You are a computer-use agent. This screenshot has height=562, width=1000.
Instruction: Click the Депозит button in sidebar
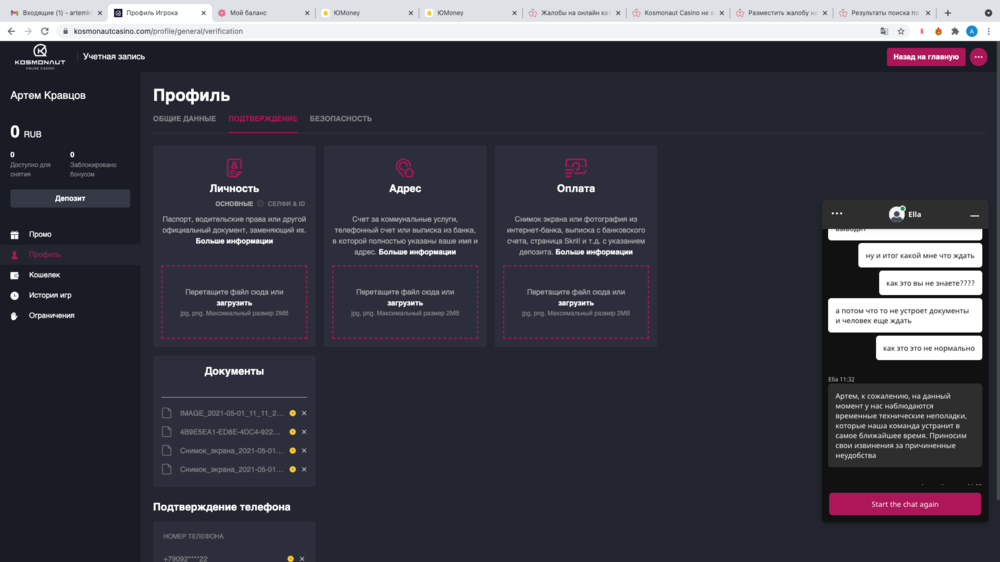(x=70, y=198)
